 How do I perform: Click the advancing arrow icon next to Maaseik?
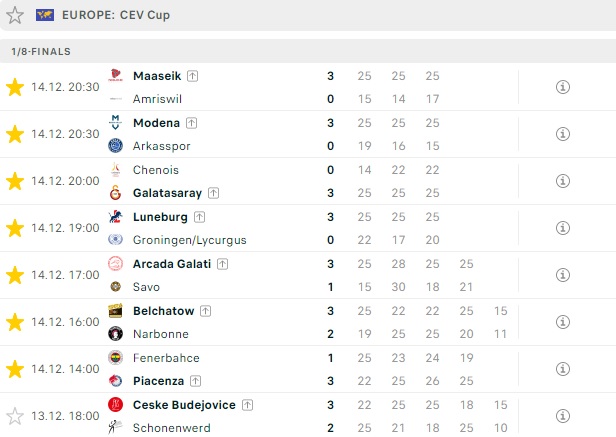(x=192, y=76)
